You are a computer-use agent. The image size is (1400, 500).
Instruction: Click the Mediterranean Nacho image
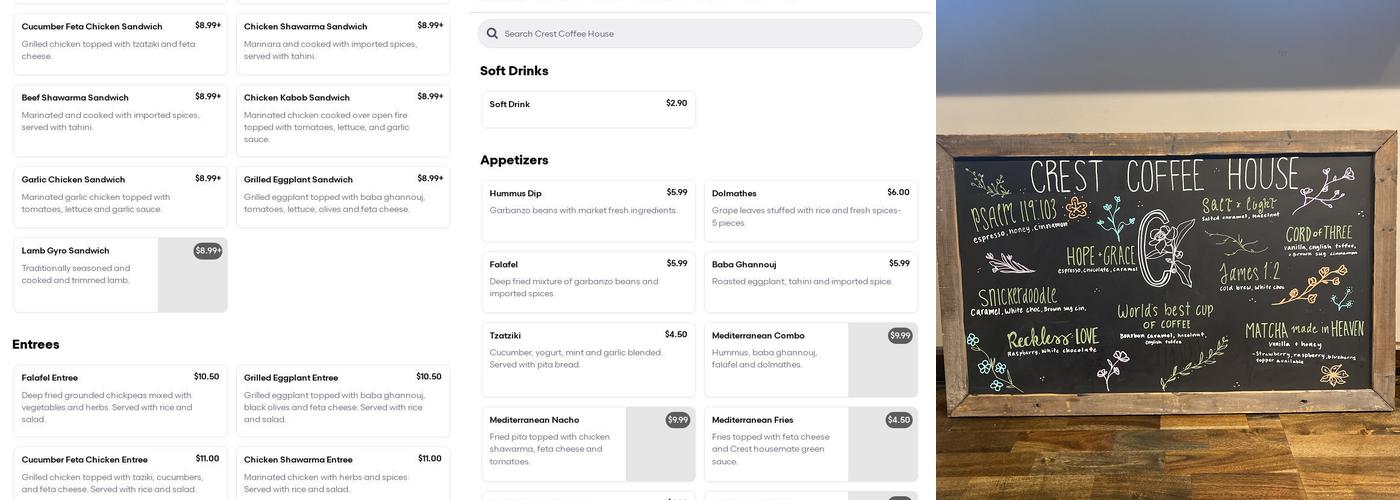tap(660, 444)
